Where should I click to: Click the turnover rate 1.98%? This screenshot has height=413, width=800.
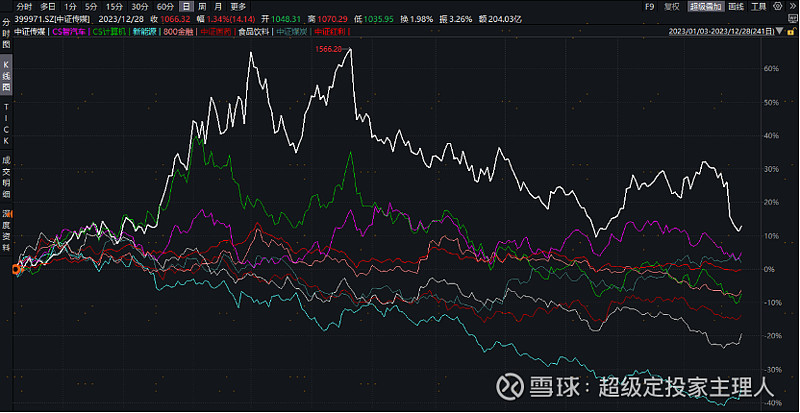pos(423,19)
